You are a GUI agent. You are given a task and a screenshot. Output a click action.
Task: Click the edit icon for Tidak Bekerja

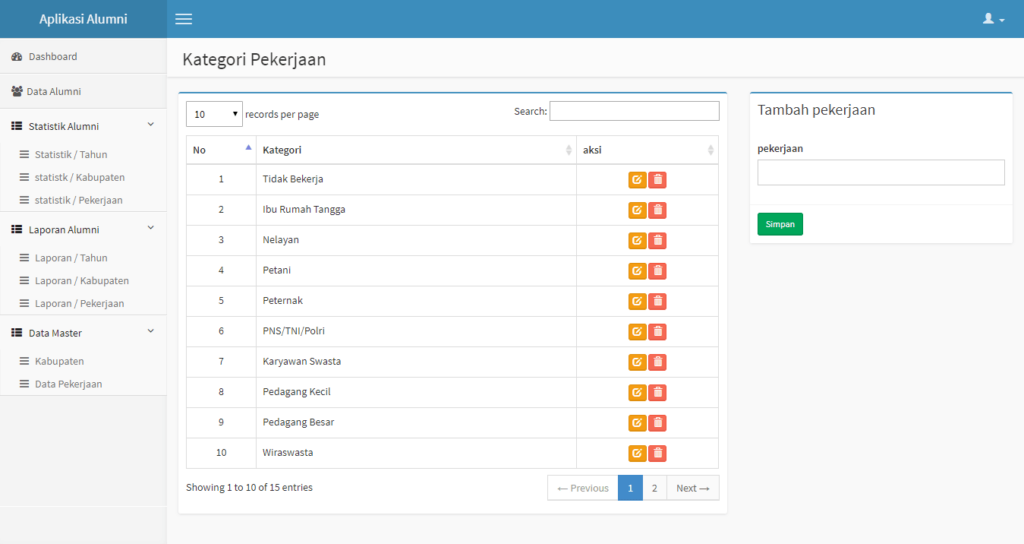(x=637, y=180)
